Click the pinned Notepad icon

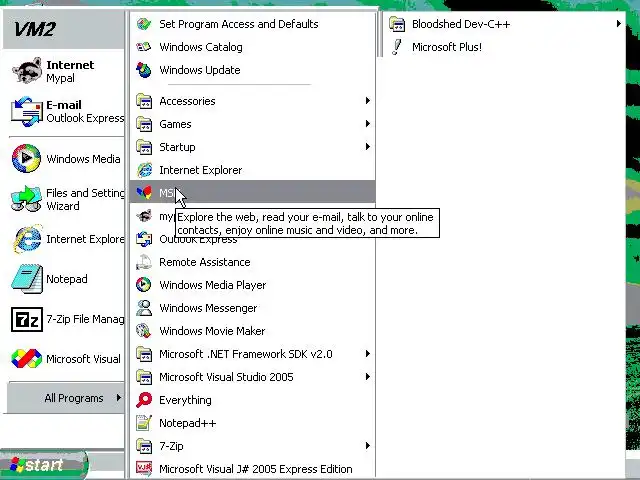[x=27, y=279]
